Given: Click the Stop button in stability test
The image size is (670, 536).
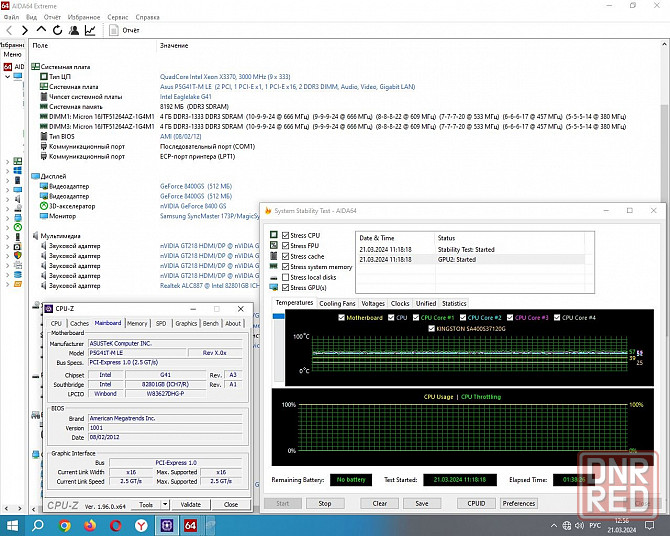Looking at the screenshot, I should pos(325,503).
